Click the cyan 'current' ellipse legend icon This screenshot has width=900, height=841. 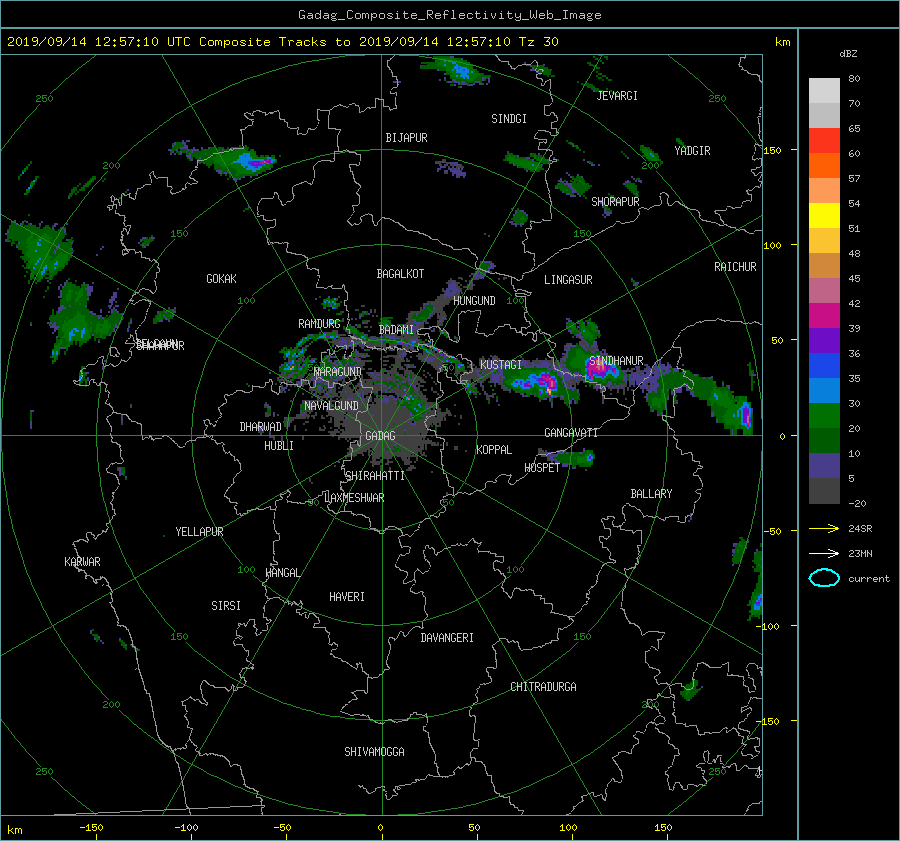[824, 578]
